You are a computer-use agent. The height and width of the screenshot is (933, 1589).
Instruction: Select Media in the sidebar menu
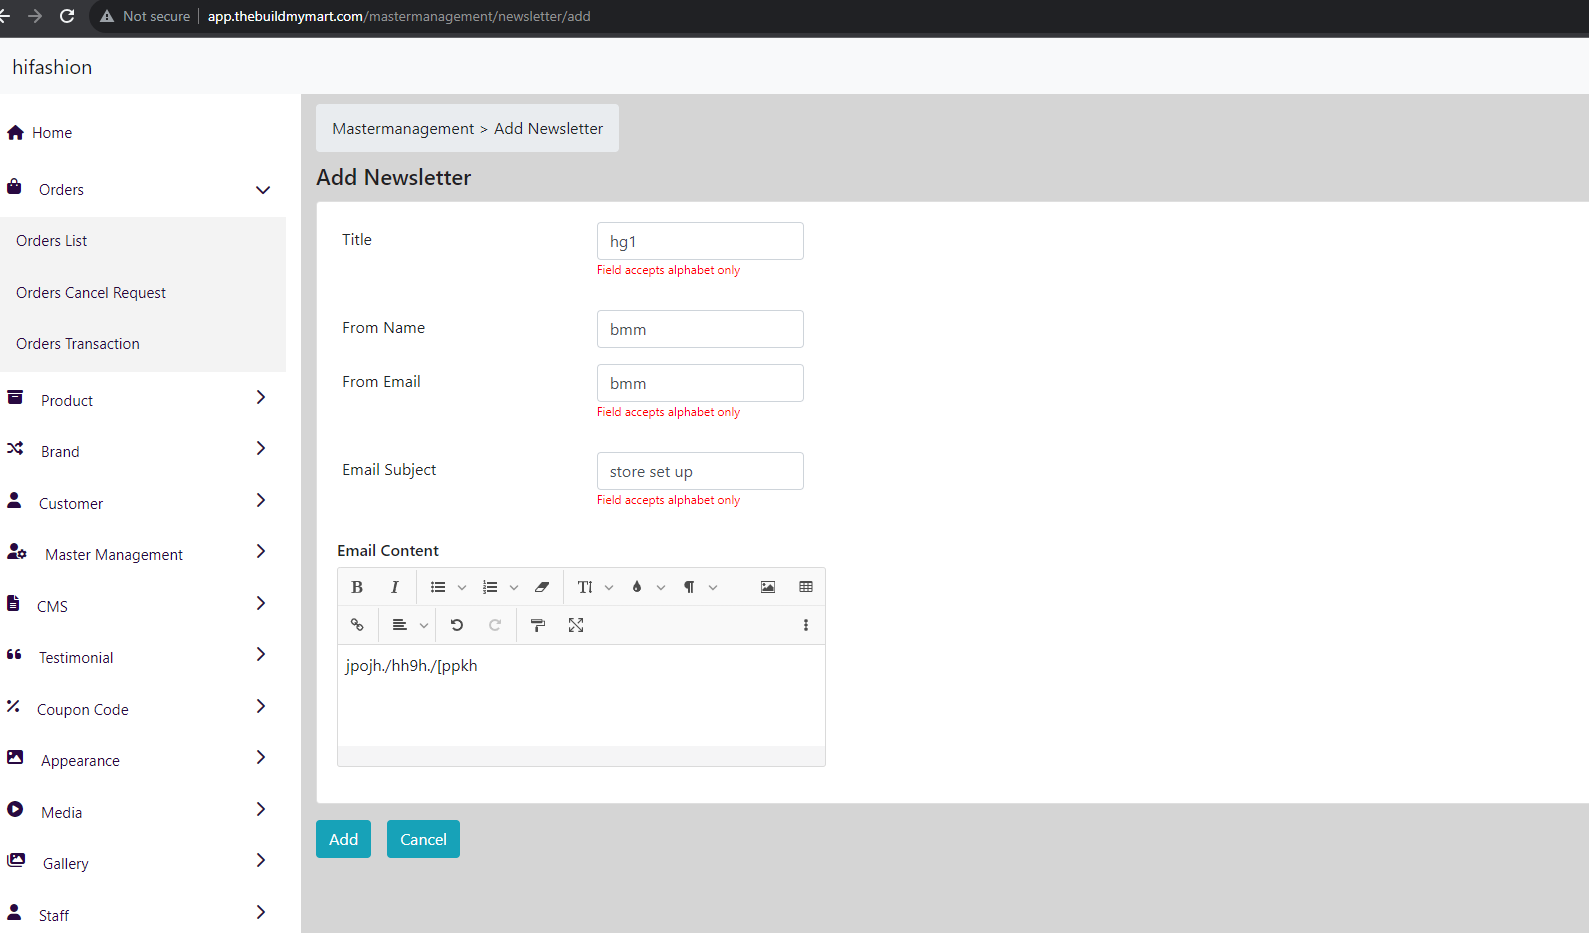[62, 813]
